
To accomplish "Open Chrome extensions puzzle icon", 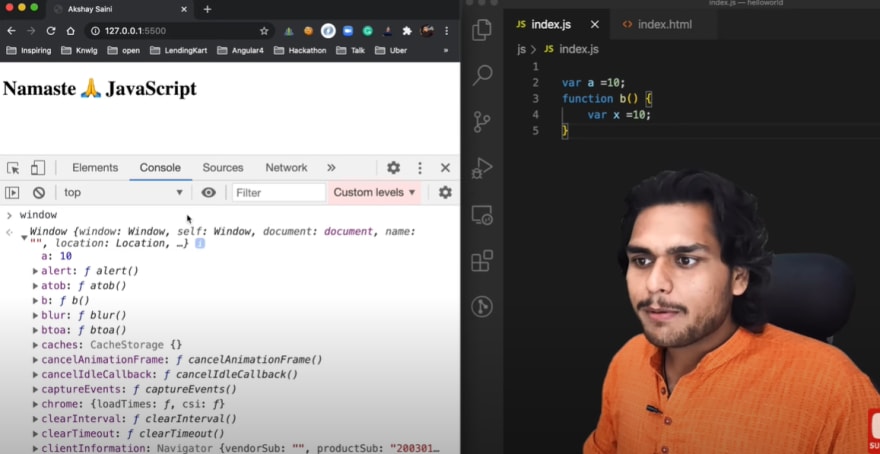I will pos(407,31).
